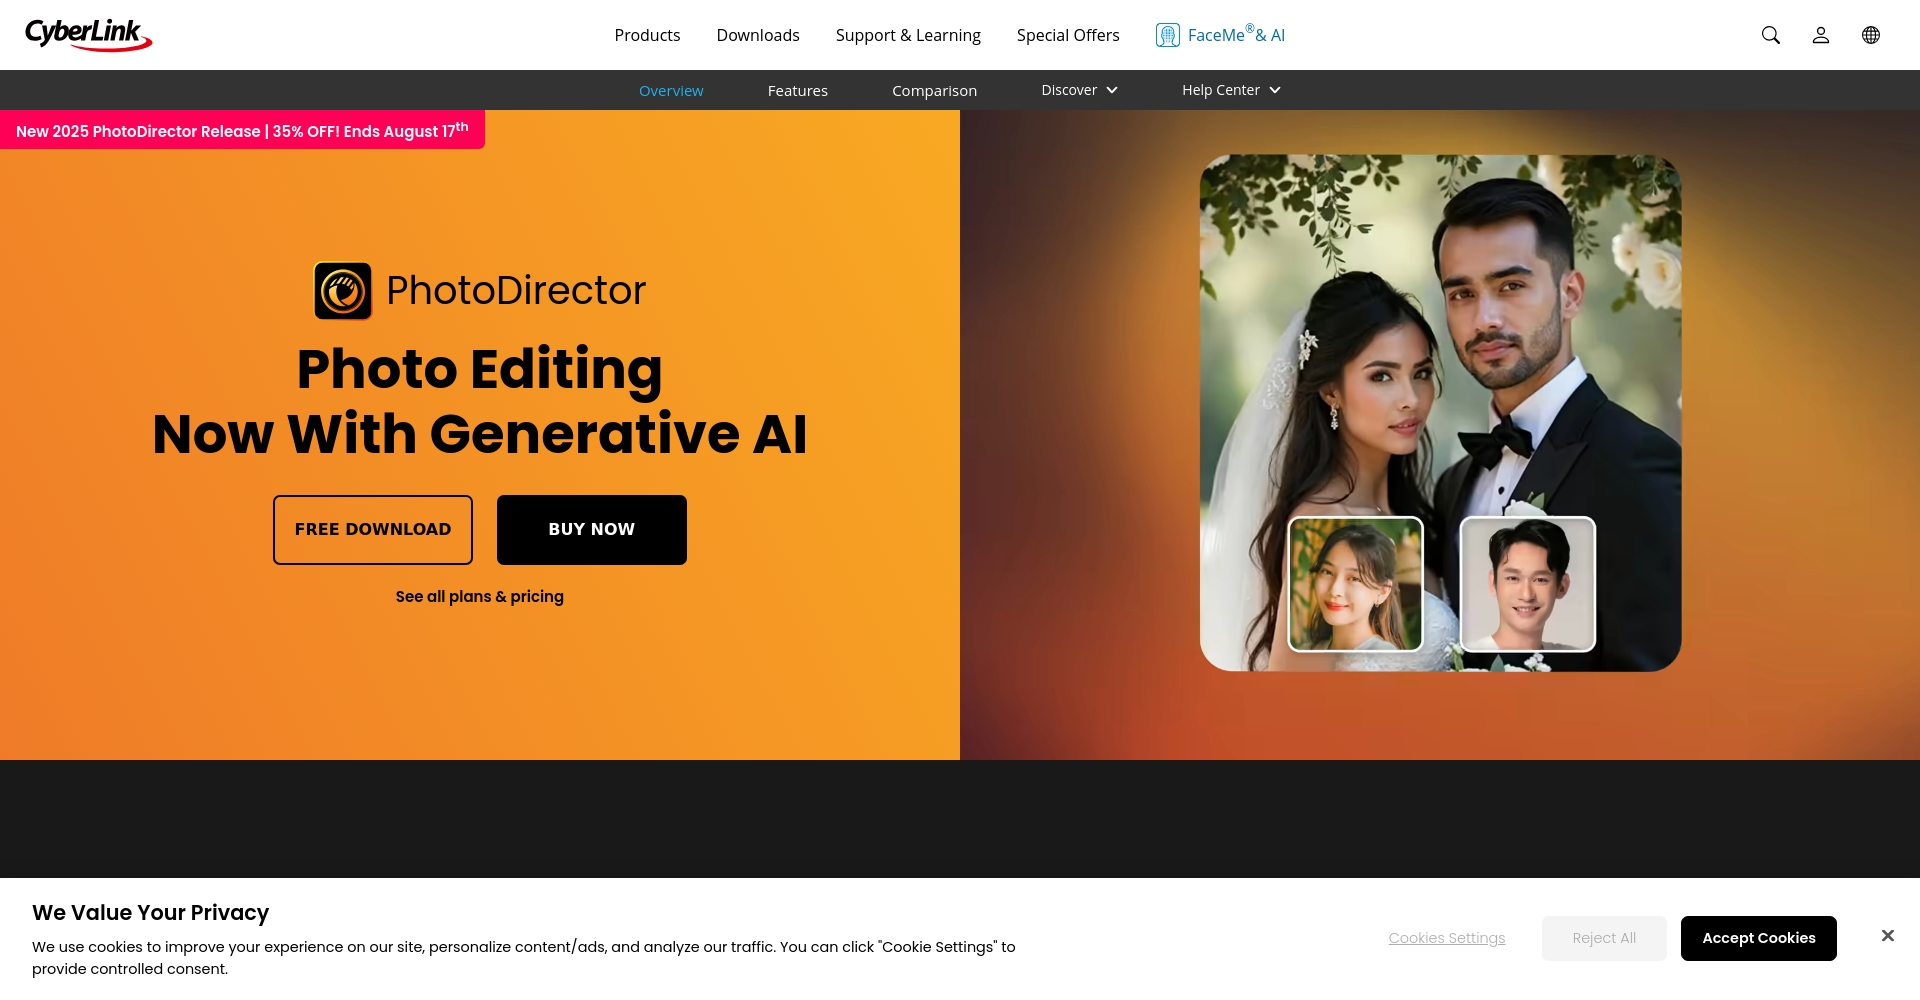1920x1000 pixels.
Task: Open Cookies Settings link
Action: pos(1446,938)
